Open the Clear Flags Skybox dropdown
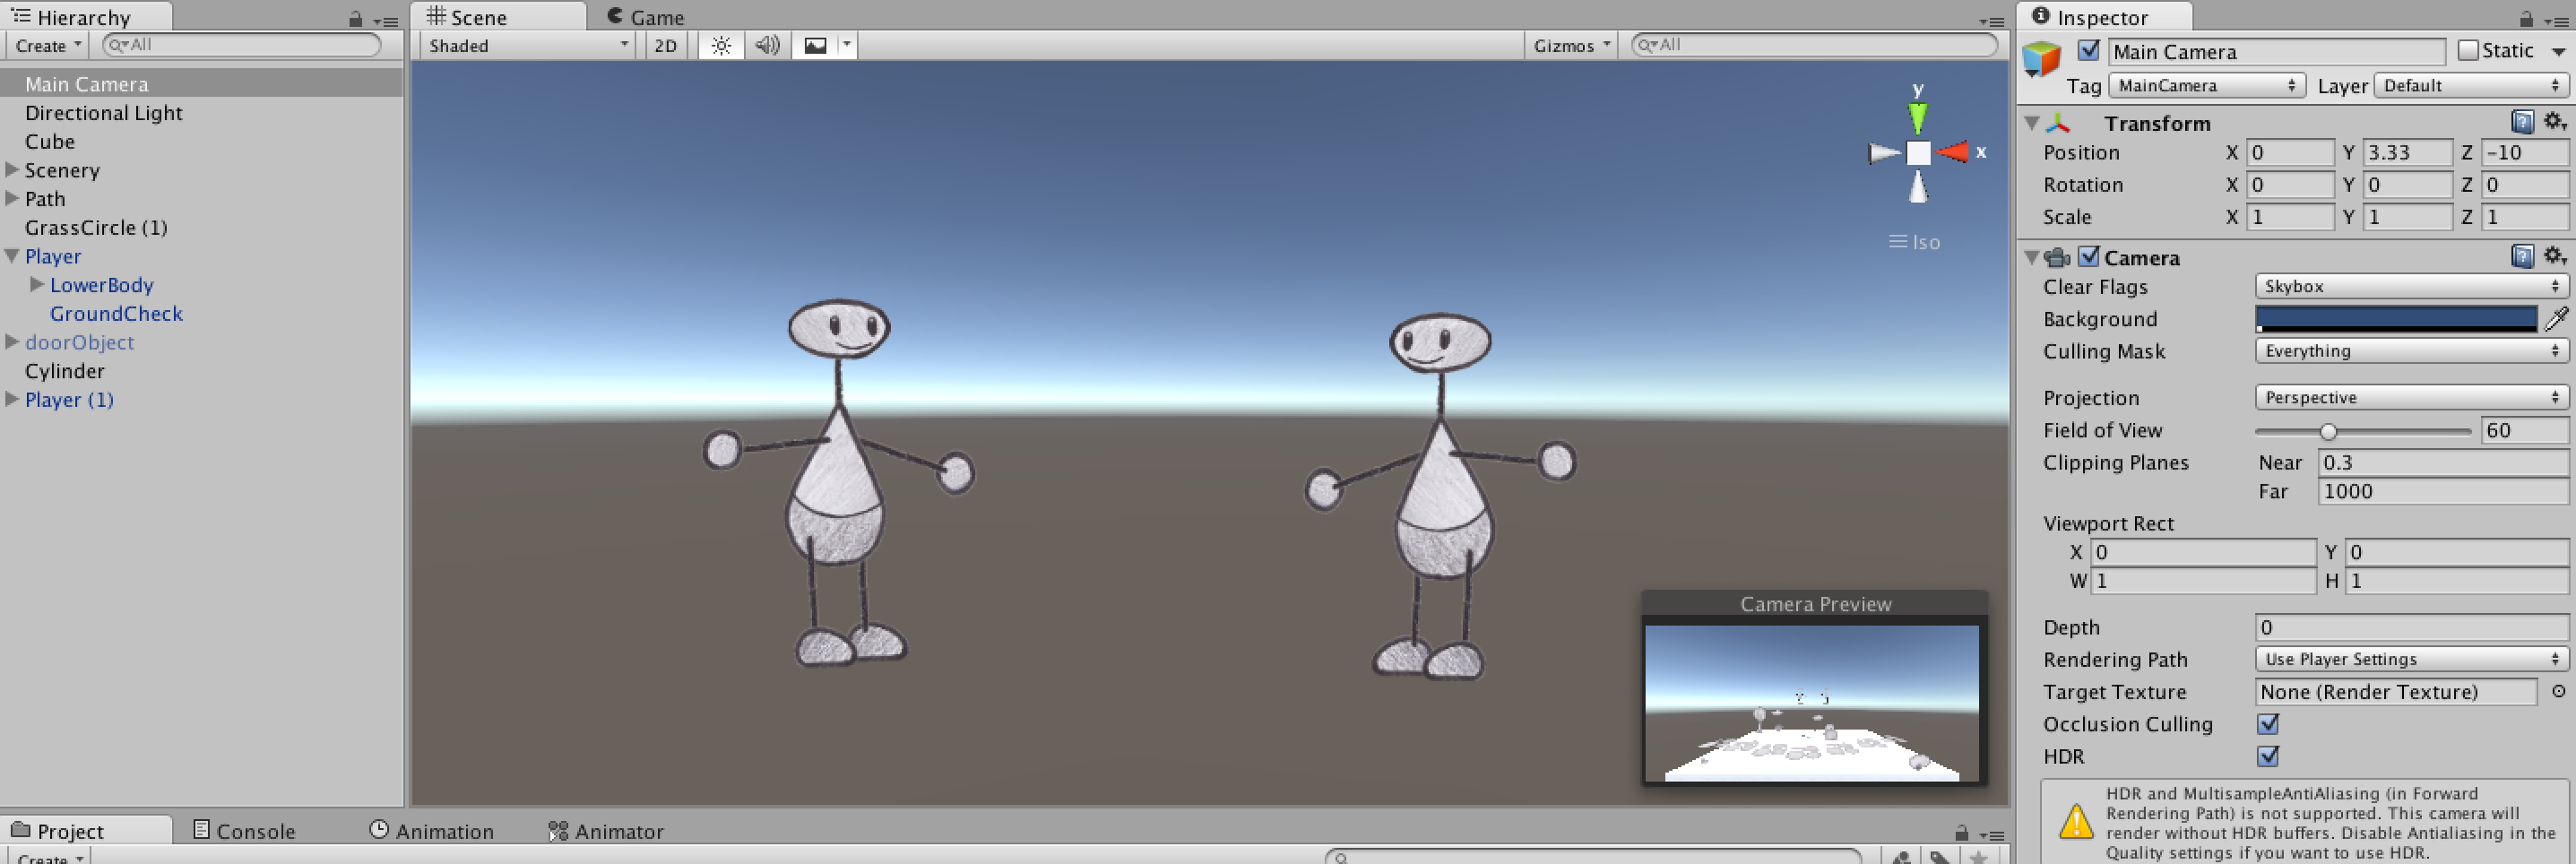The width and height of the screenshot is (2576, 864). point(2410,287)
